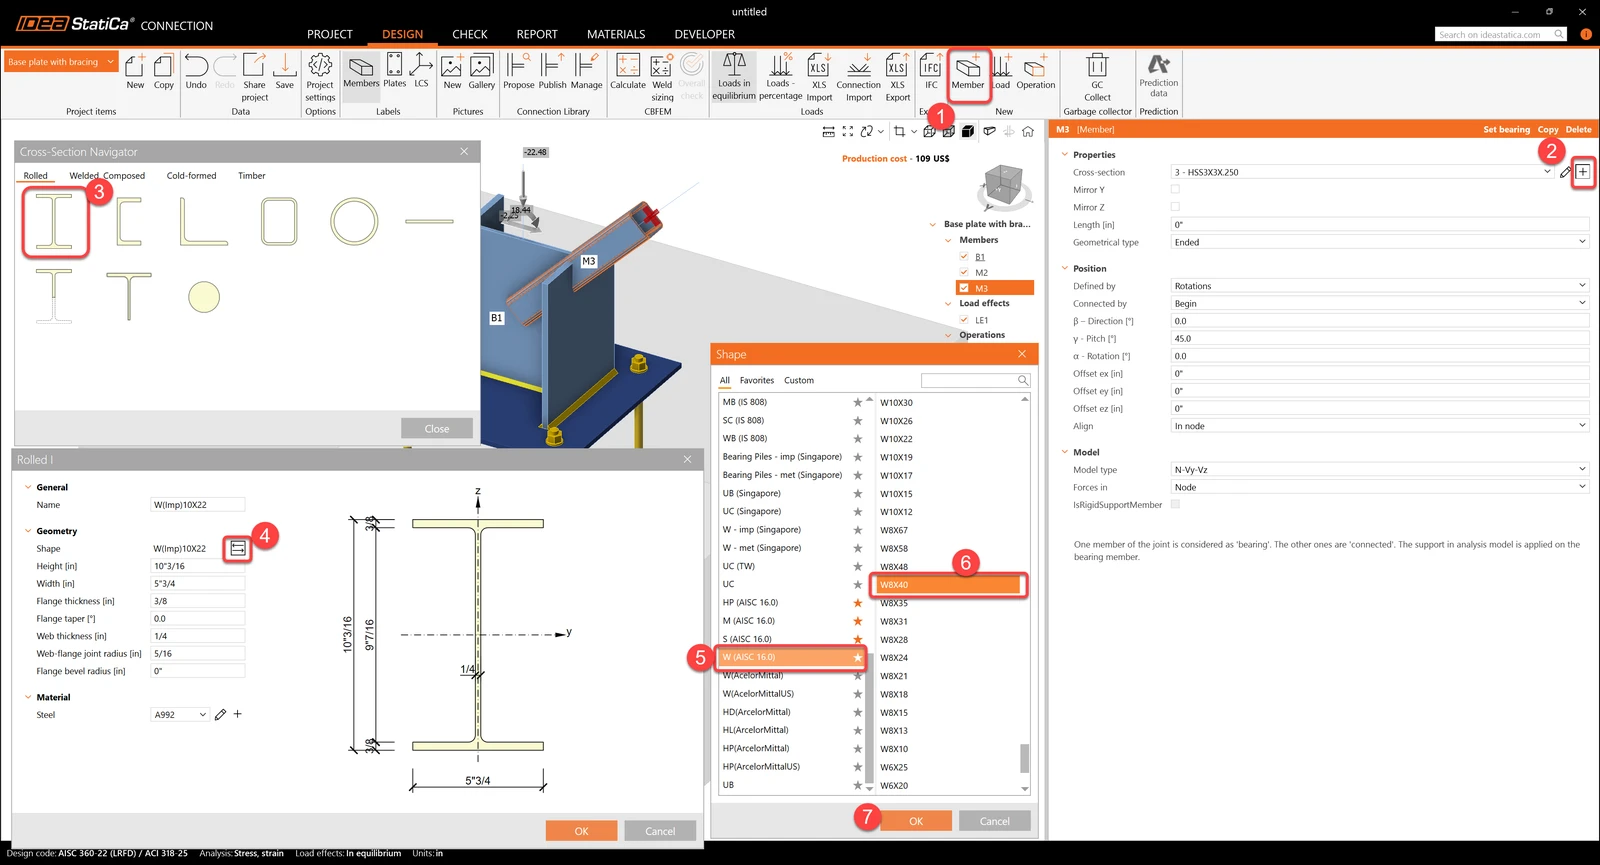
Task: Add a new cross-section with the plus icon
Action: (x=1582, y=172)
